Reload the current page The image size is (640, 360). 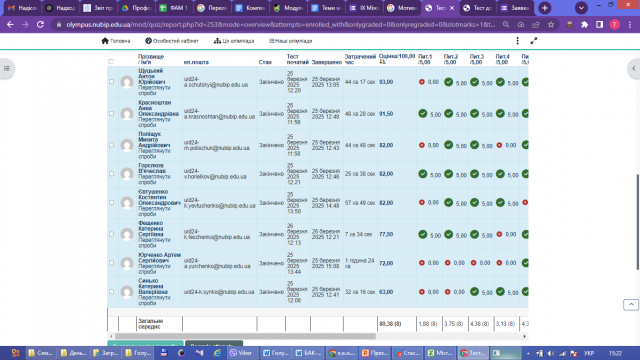40,24
